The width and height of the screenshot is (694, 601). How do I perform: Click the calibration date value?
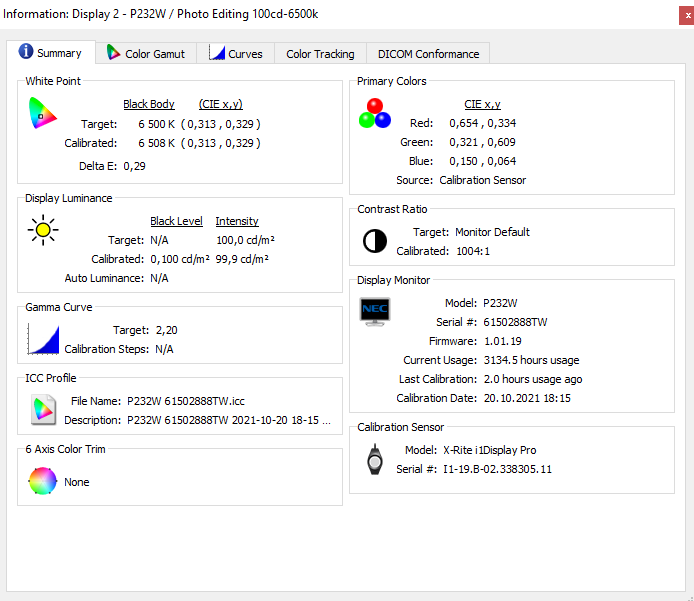click(x=526, y=398)
